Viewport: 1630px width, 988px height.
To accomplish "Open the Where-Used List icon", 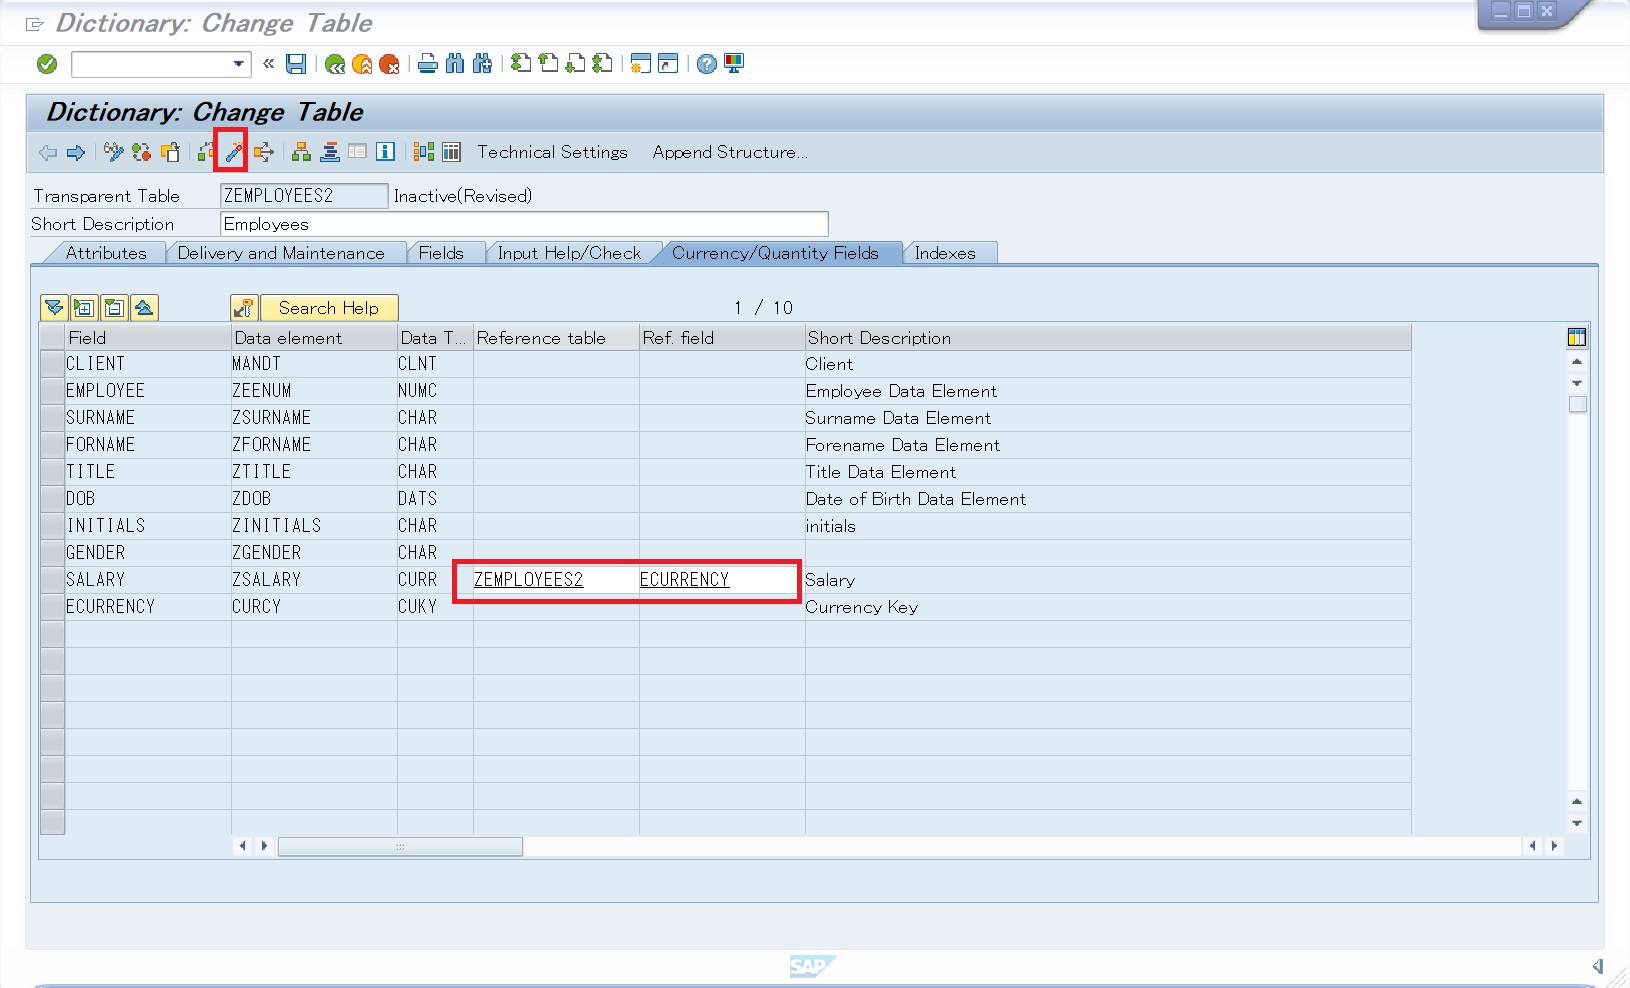I will pyautogui.click(x=263, y=152).
